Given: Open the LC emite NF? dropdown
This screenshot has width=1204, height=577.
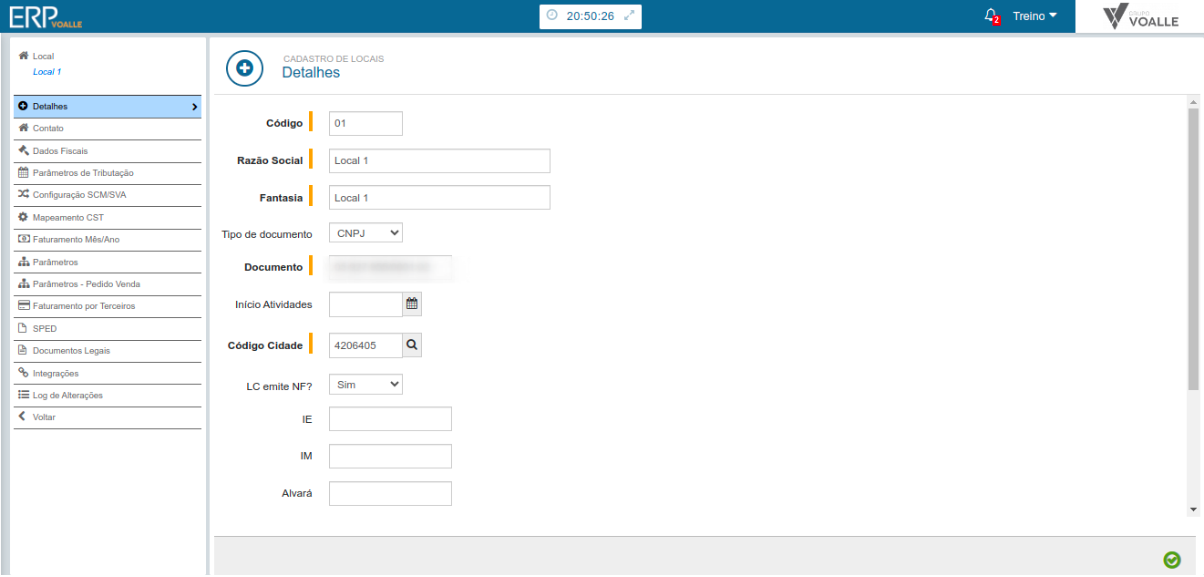Looking at the screenshot, I should pos(365,384).
